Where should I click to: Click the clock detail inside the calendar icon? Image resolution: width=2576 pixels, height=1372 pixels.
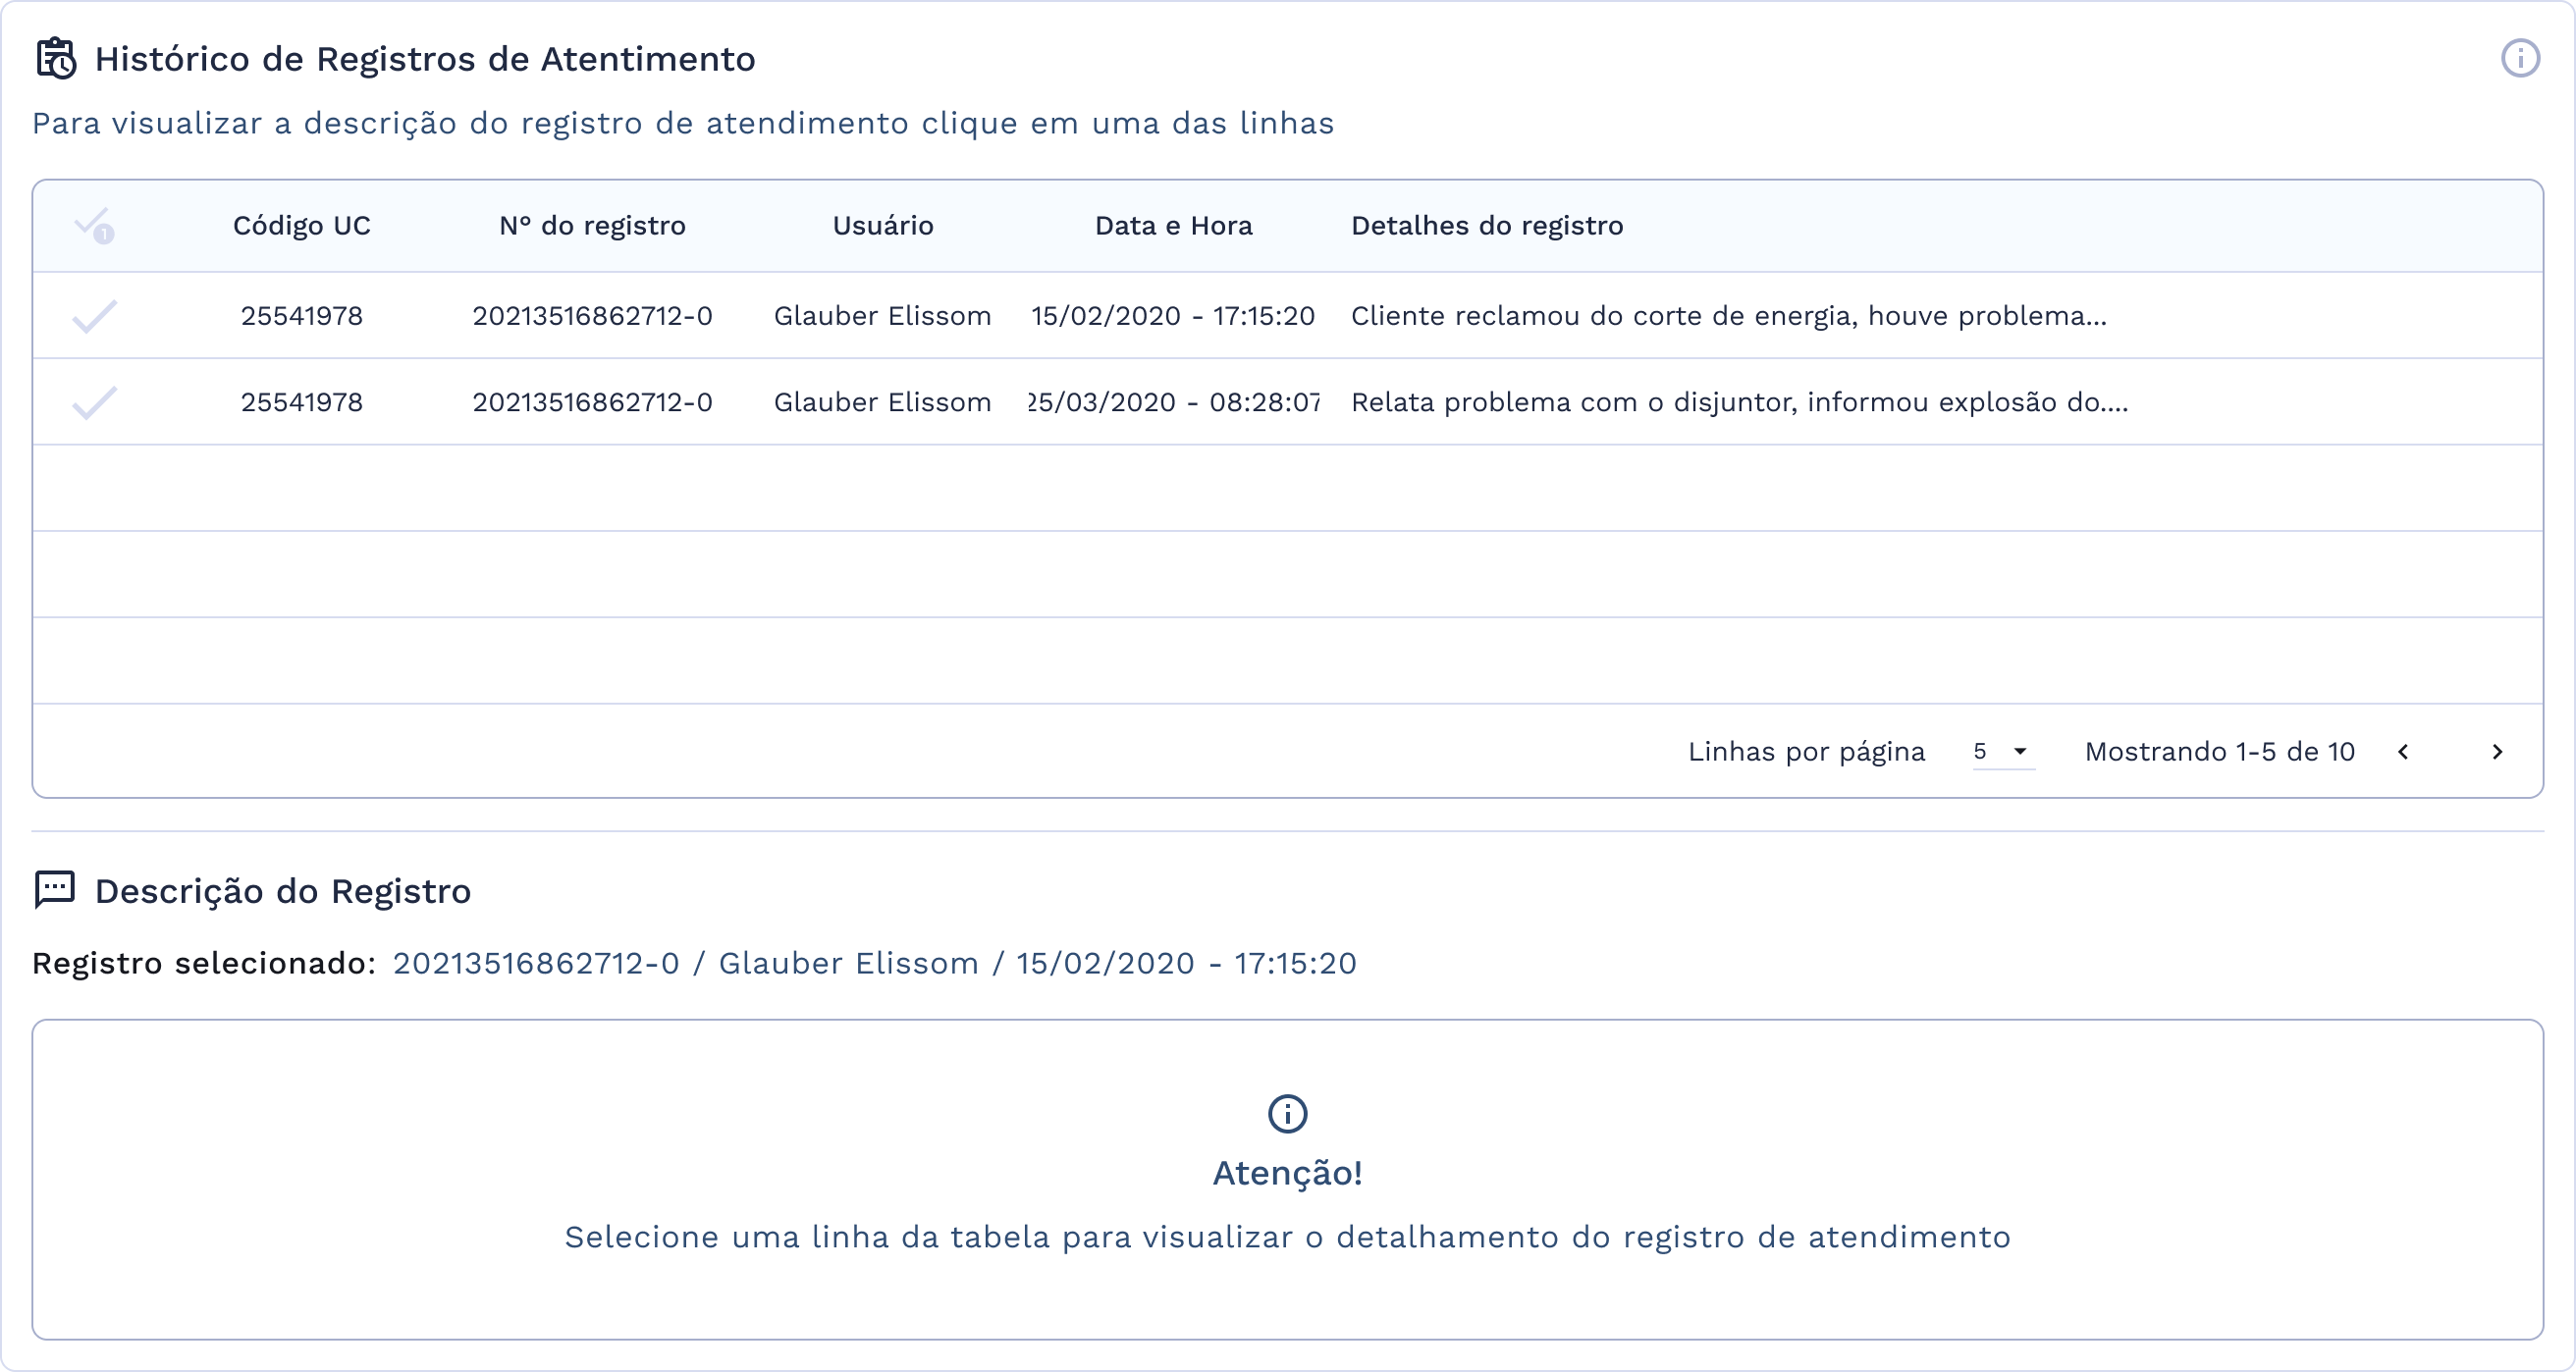pyautogui.click(x=64, y=70)
